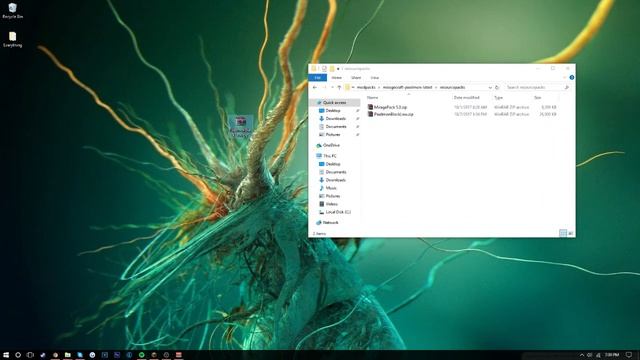The height and width of the screenshot is (360, 640).
Task: Open the recent locations dropdown arrow
Action: tap(332, 87)
